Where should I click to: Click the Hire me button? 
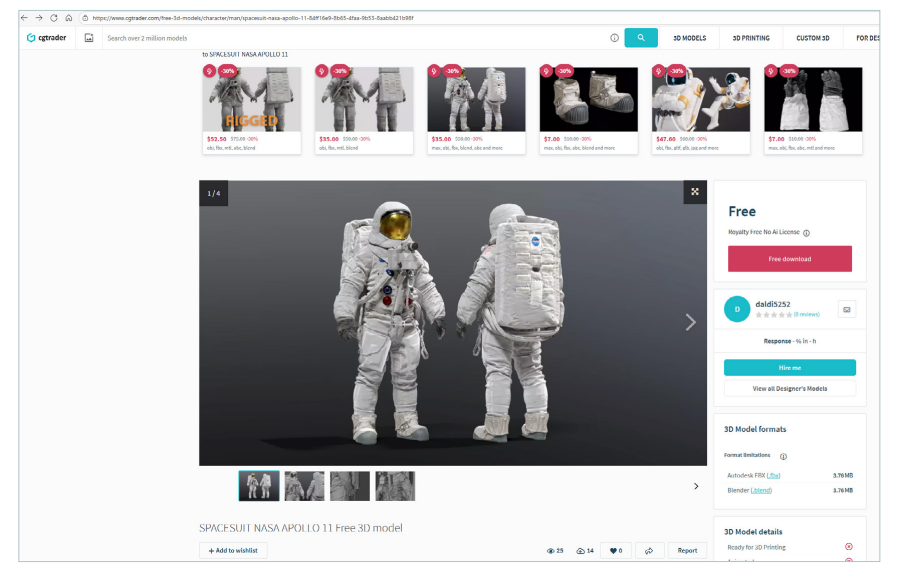[789, 367]
